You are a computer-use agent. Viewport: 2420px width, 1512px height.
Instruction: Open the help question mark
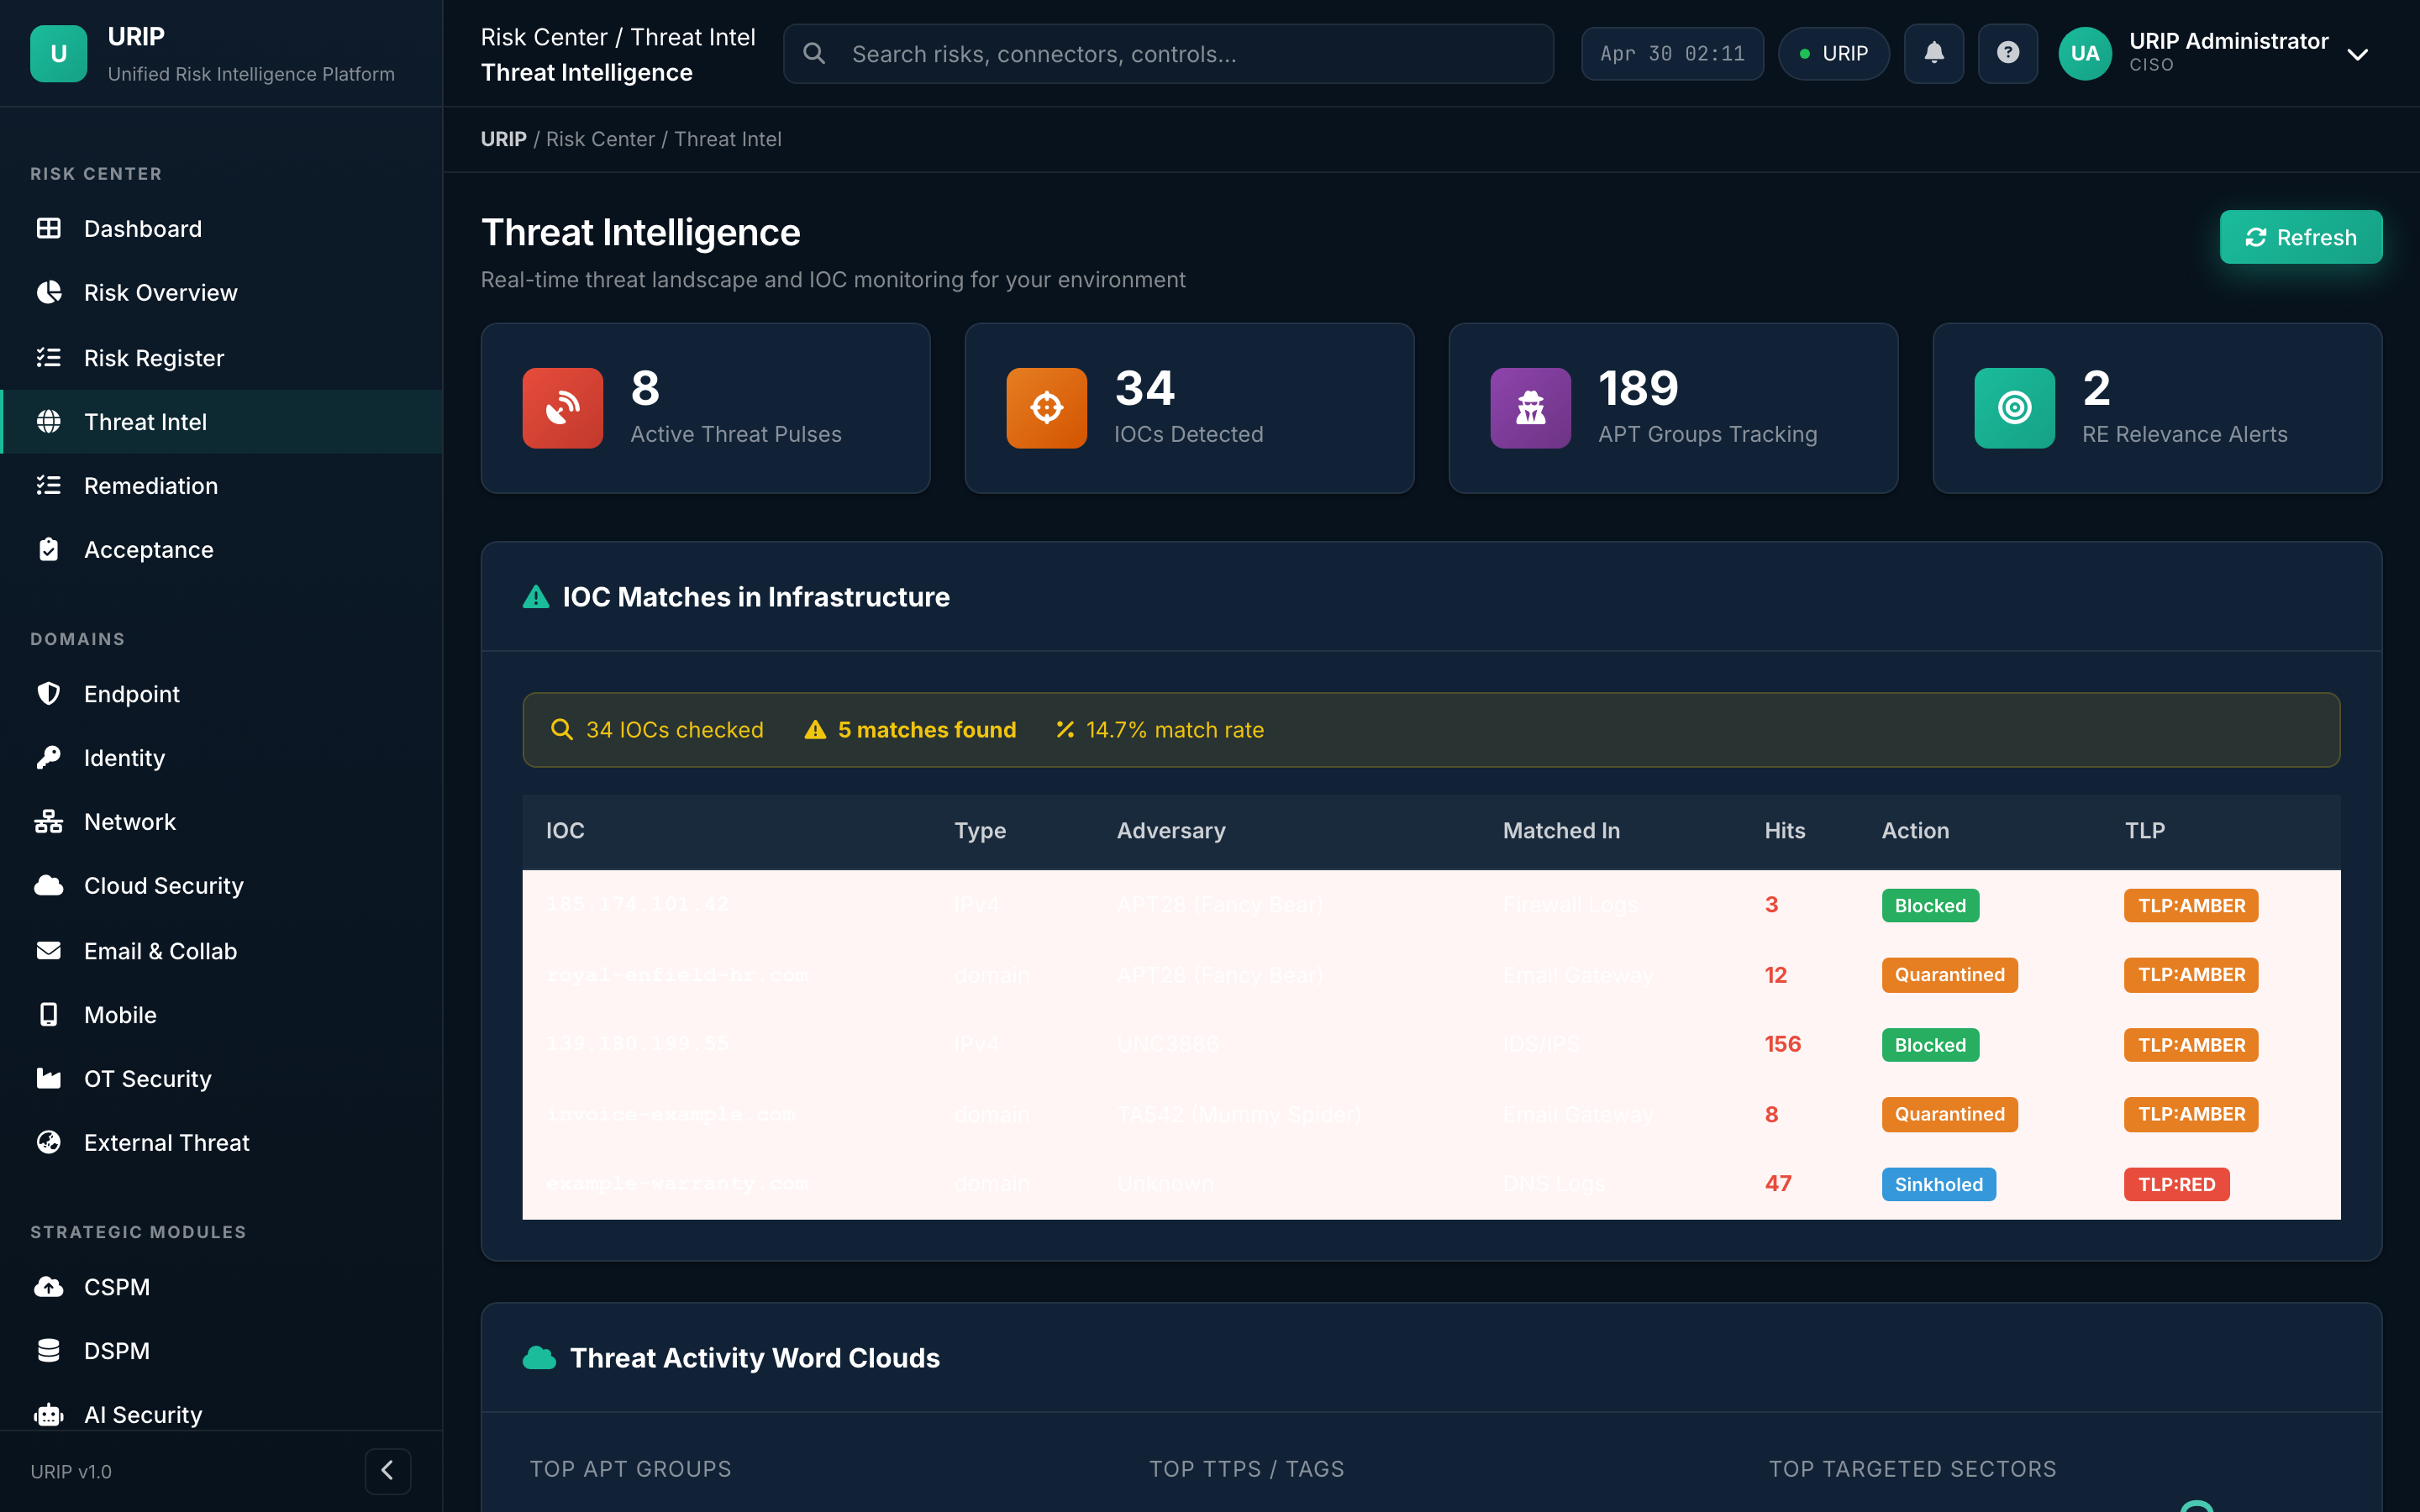(2008, 53)
